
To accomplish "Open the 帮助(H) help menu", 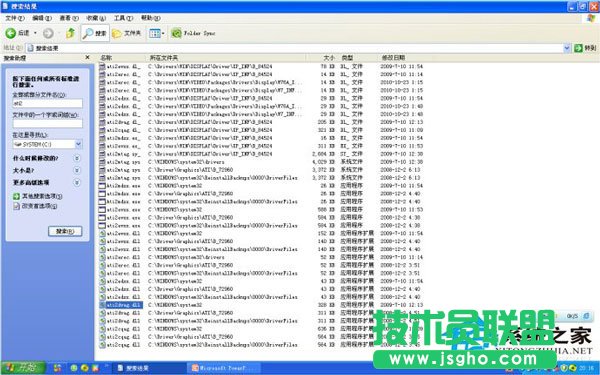I will [150, 18].
